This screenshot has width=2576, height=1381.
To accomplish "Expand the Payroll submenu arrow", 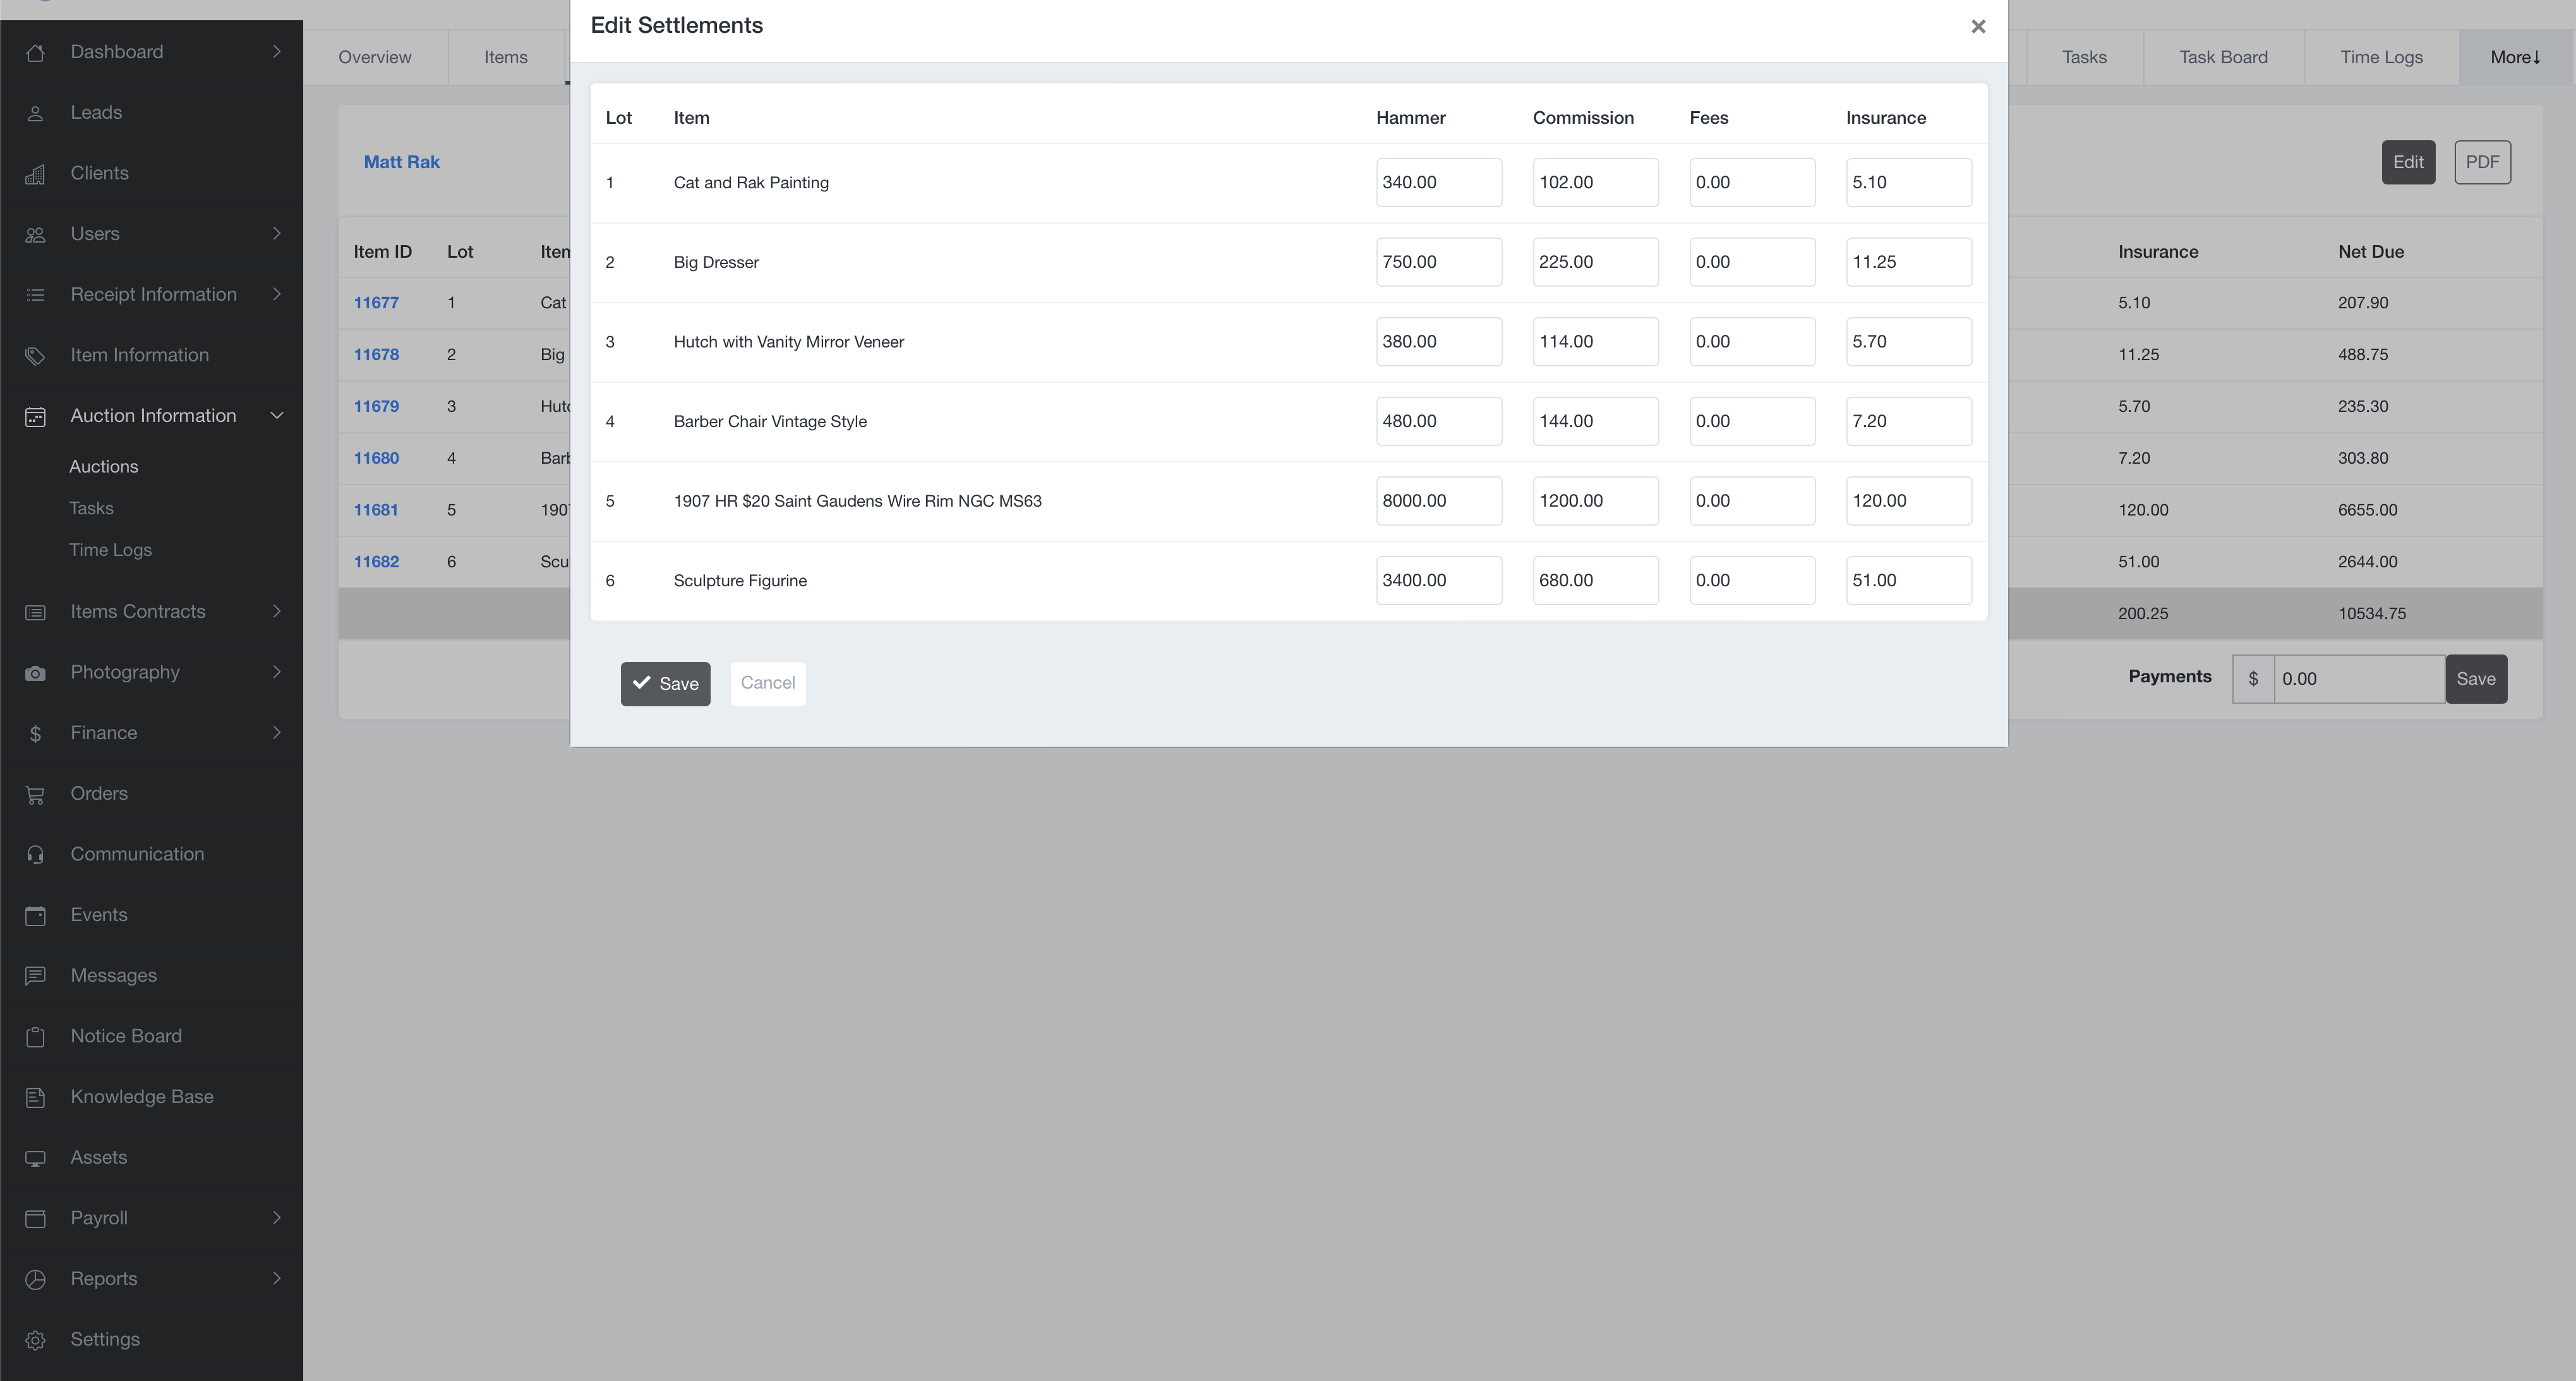I will (x=277, y=1218).
